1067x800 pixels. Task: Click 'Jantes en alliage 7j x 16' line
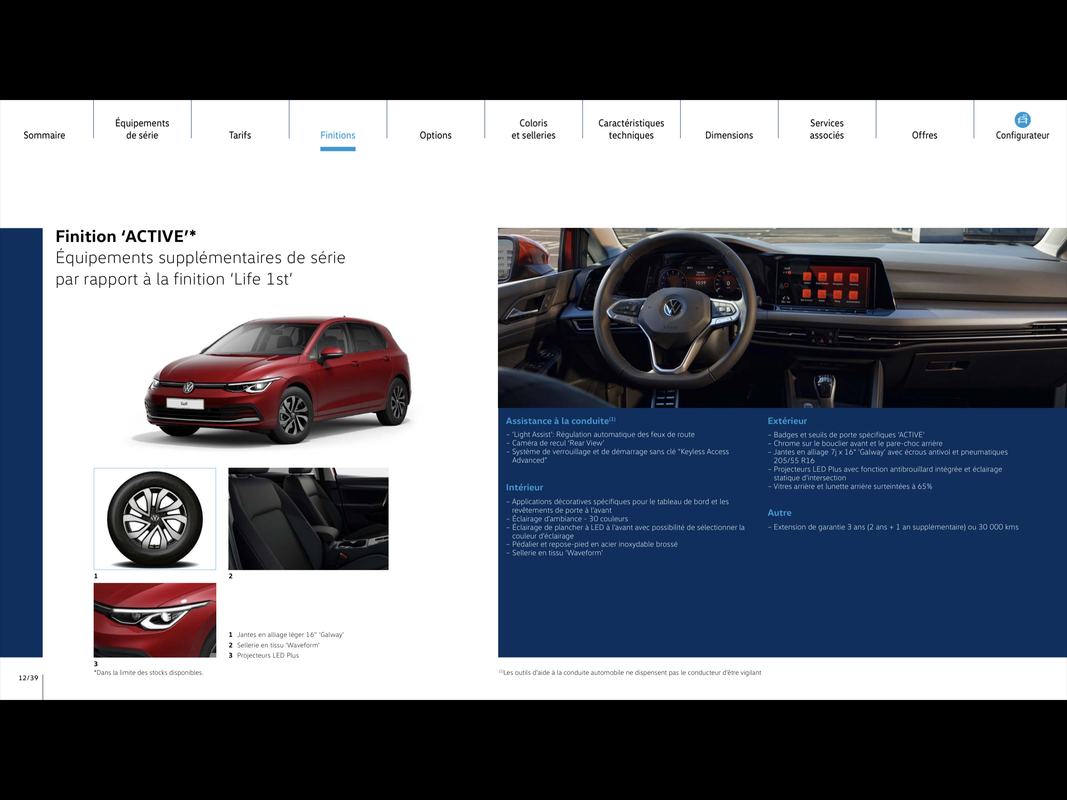[x=888, y=456]
